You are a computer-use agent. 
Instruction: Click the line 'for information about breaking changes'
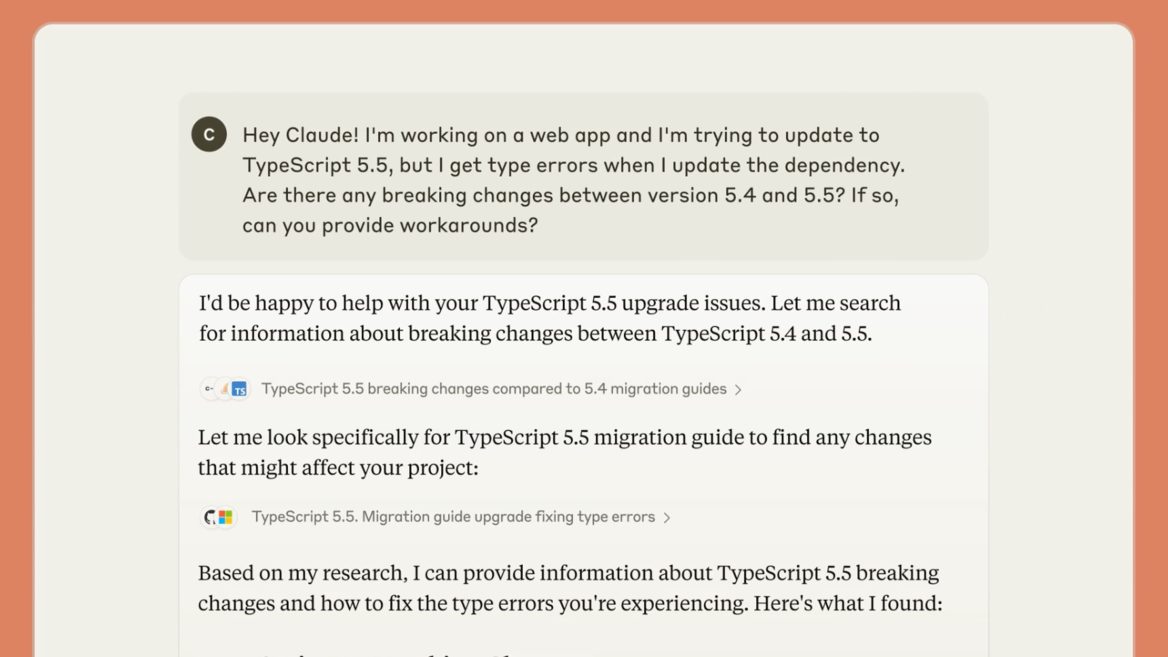tap(535, 334)
